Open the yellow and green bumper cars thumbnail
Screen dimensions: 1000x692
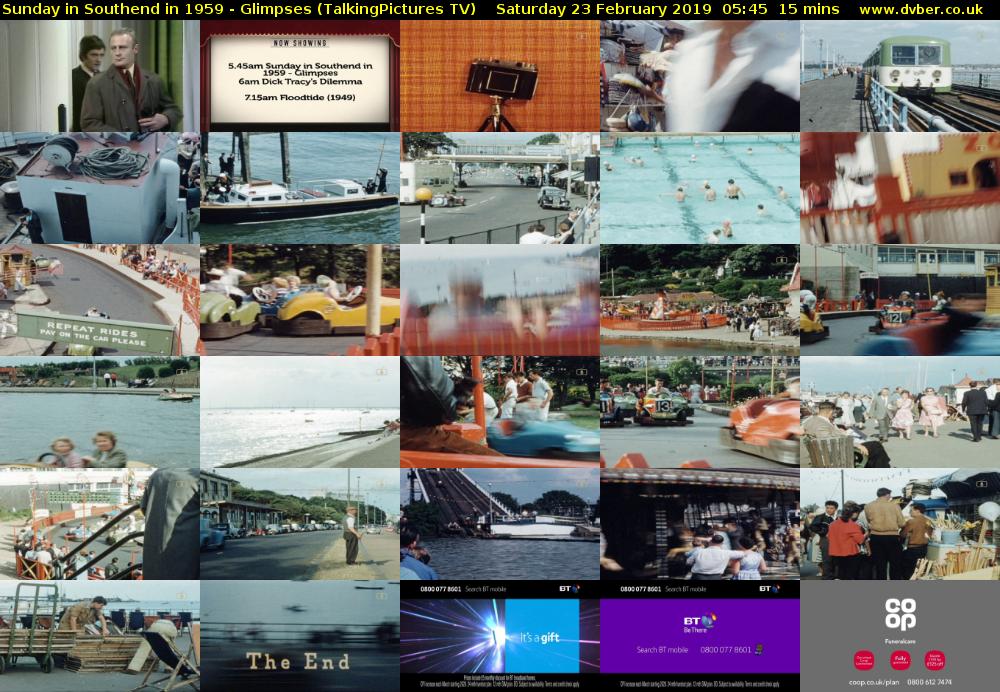300,300
